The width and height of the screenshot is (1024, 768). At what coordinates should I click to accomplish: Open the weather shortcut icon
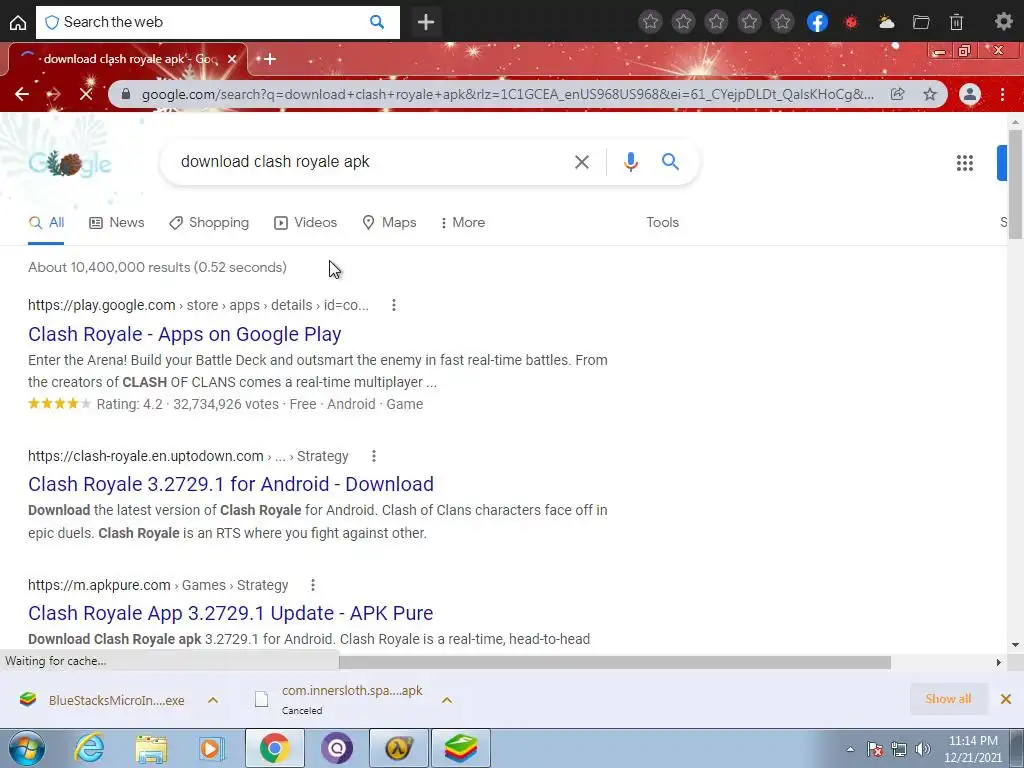point(886,22)
